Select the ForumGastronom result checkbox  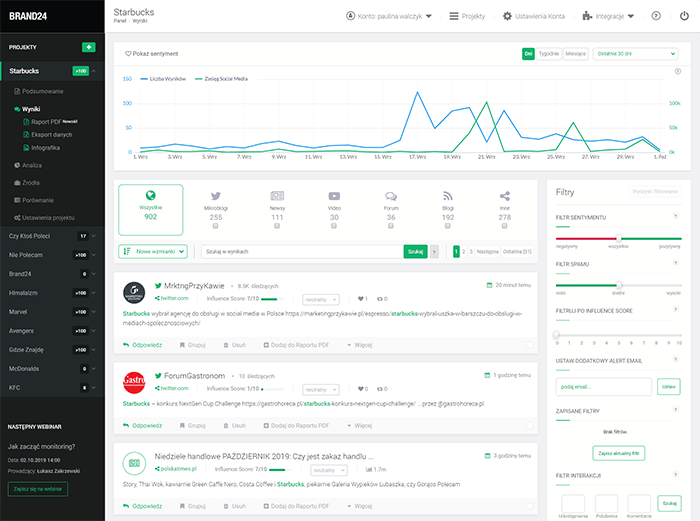click(529, 426)
